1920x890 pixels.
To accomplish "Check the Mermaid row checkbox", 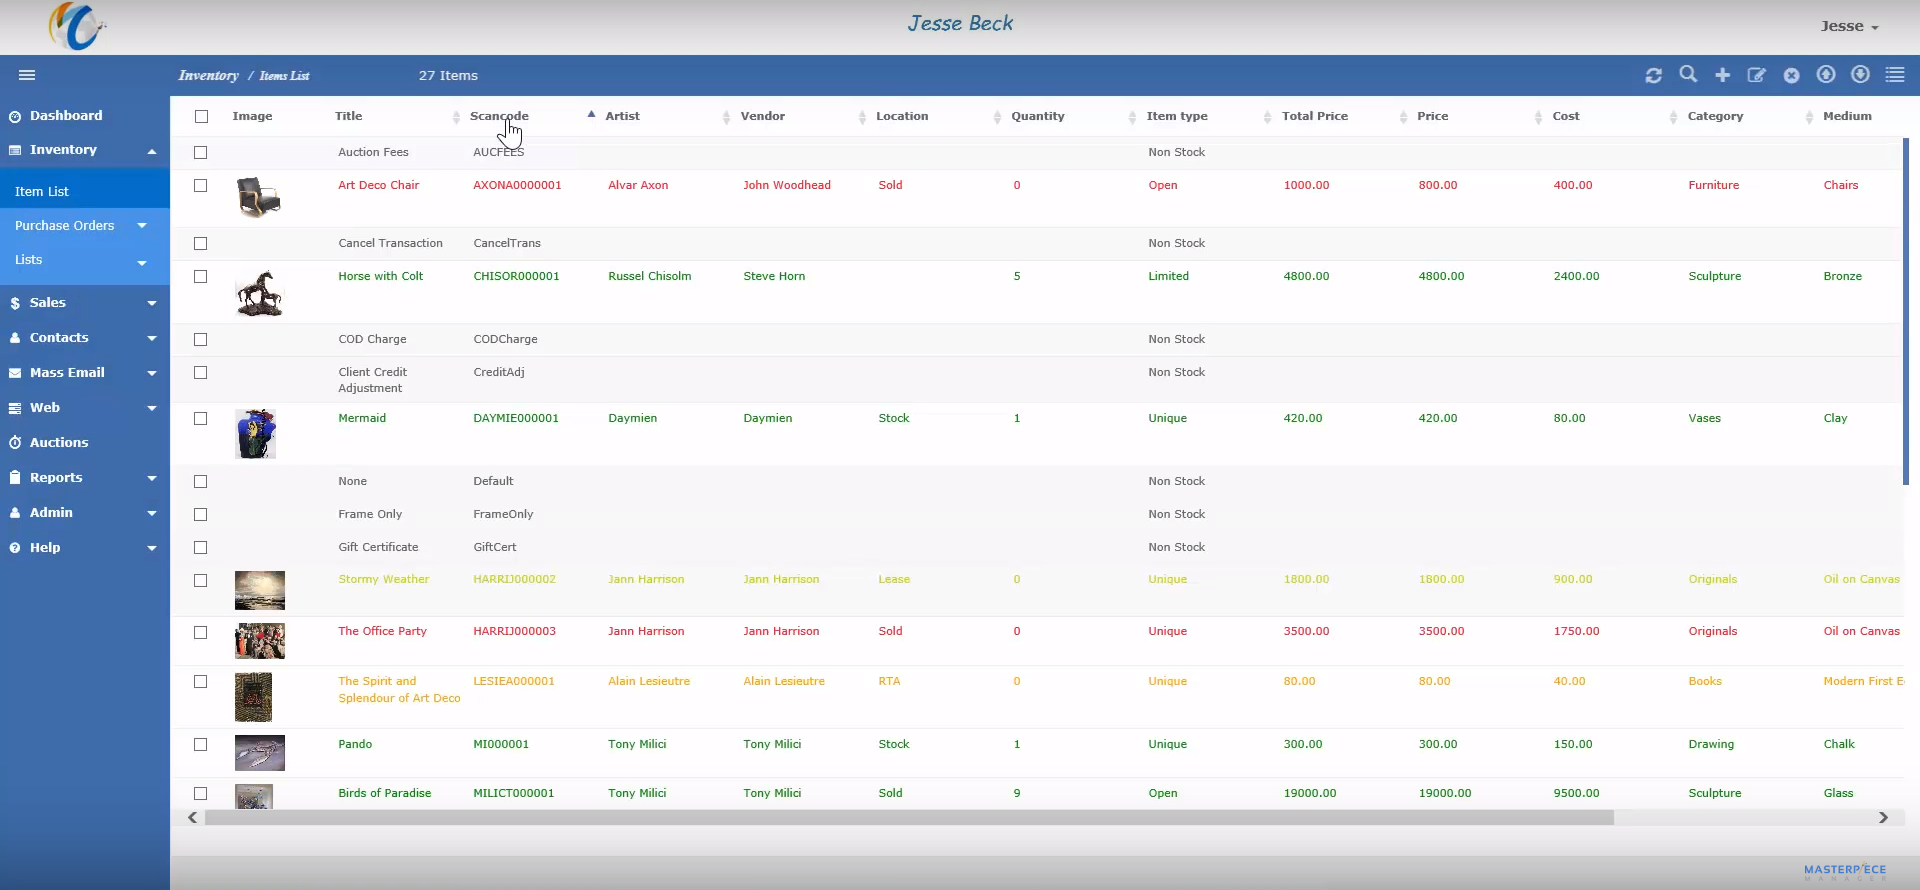I will (x=200, y=419).
